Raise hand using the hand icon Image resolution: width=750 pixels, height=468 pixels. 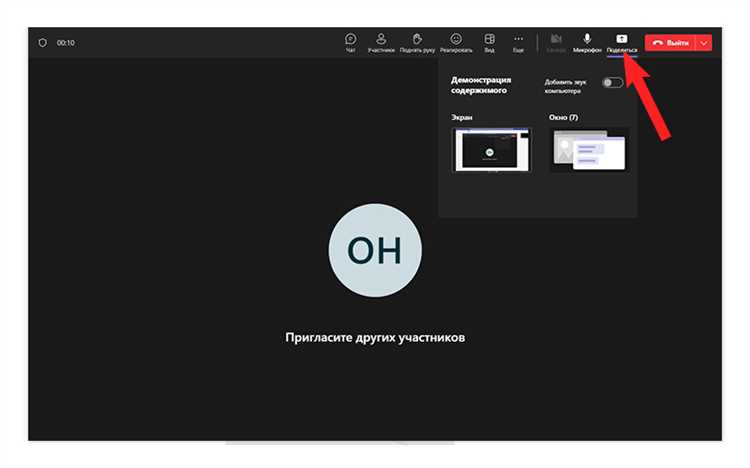(417, 42)
